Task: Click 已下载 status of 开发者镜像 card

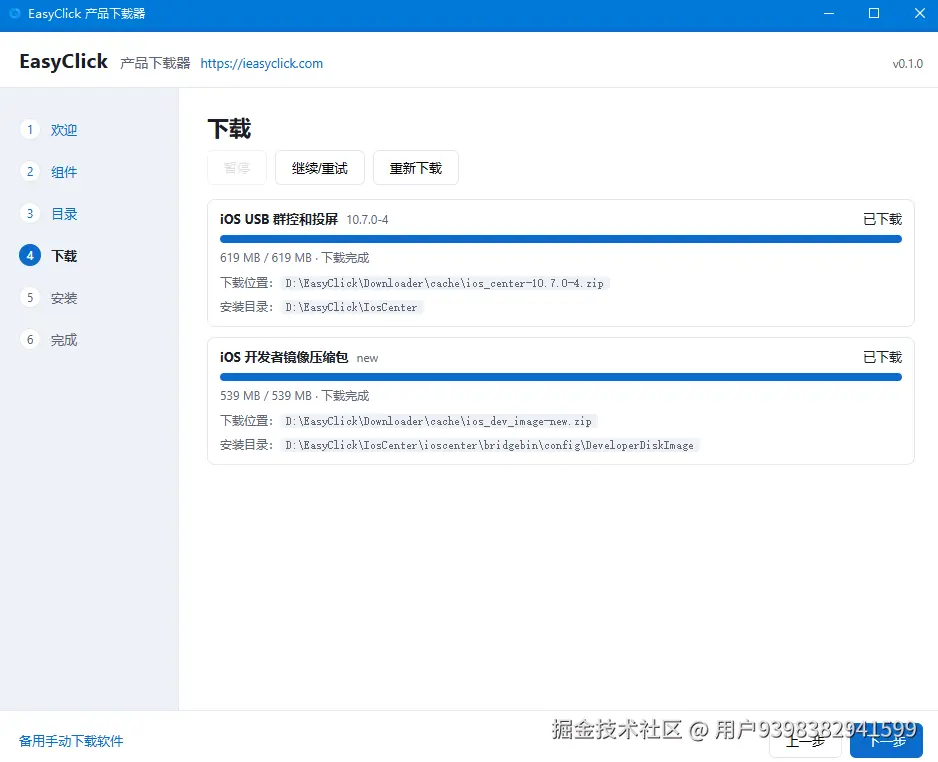Action: (882, 357)
